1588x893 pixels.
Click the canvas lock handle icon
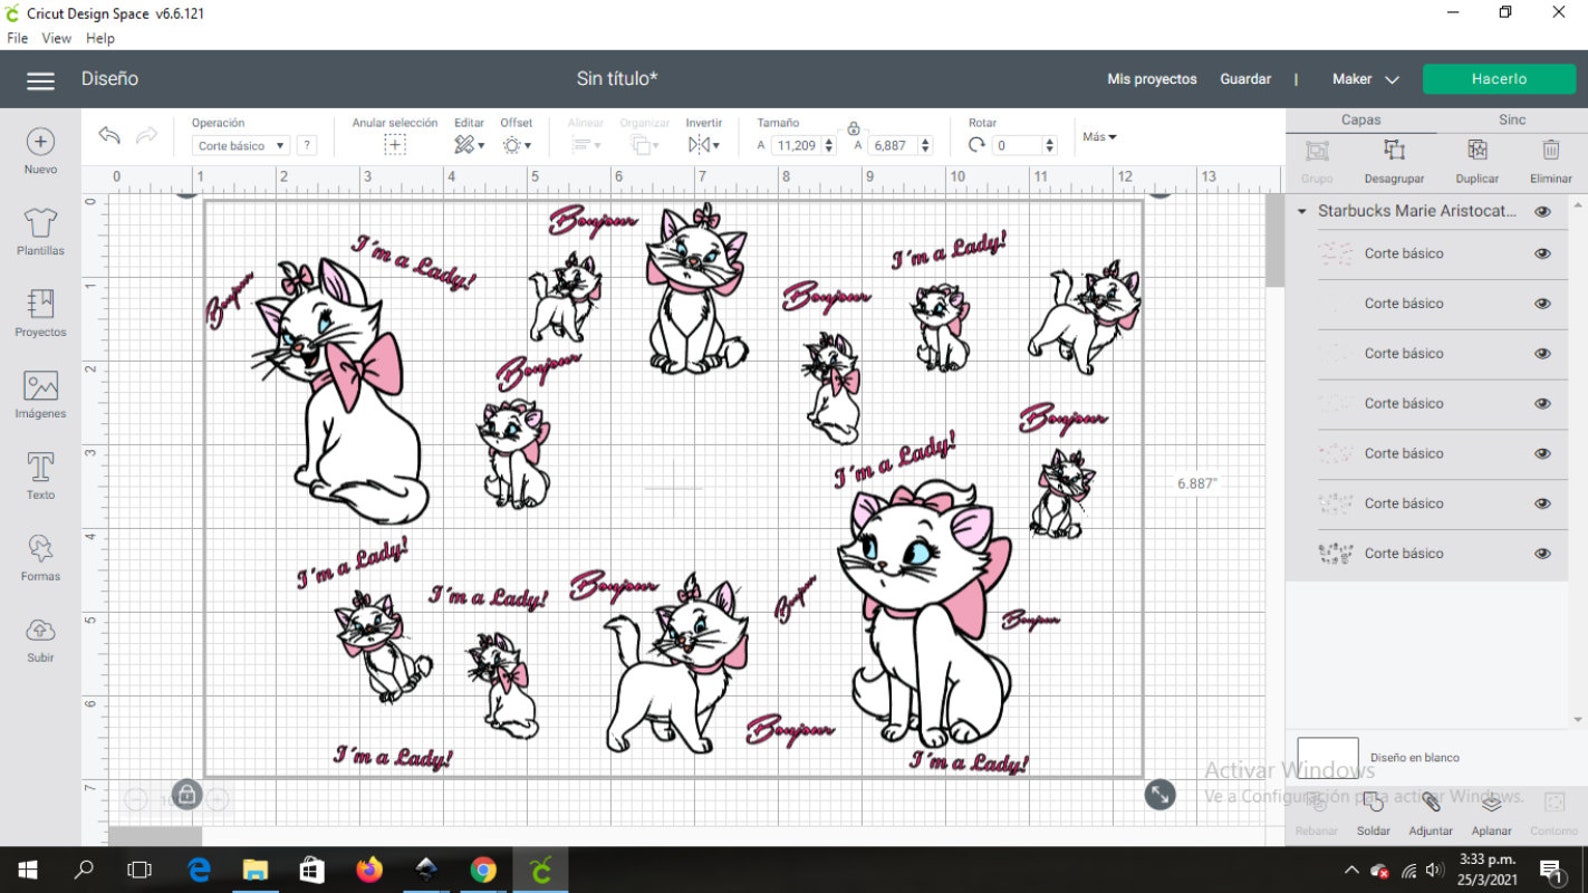click(x=186, y=795)
